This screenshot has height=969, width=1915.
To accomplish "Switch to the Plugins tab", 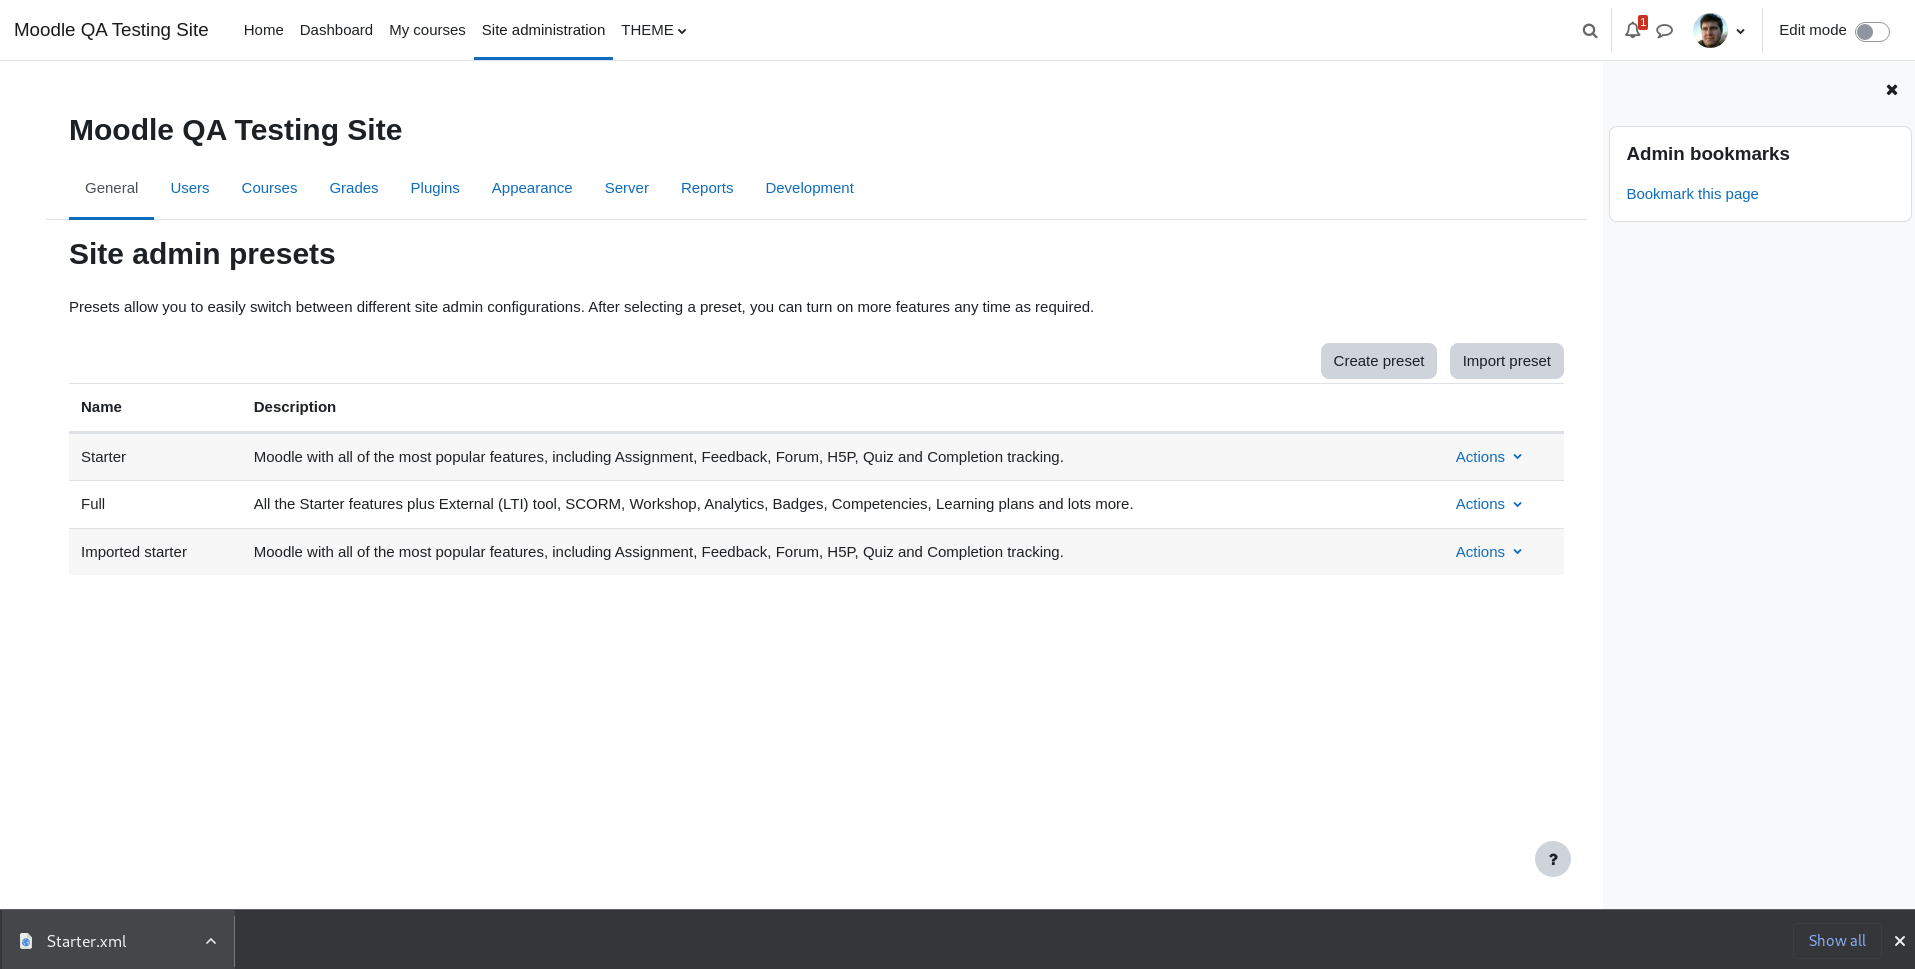I will [x=435, y=188].
